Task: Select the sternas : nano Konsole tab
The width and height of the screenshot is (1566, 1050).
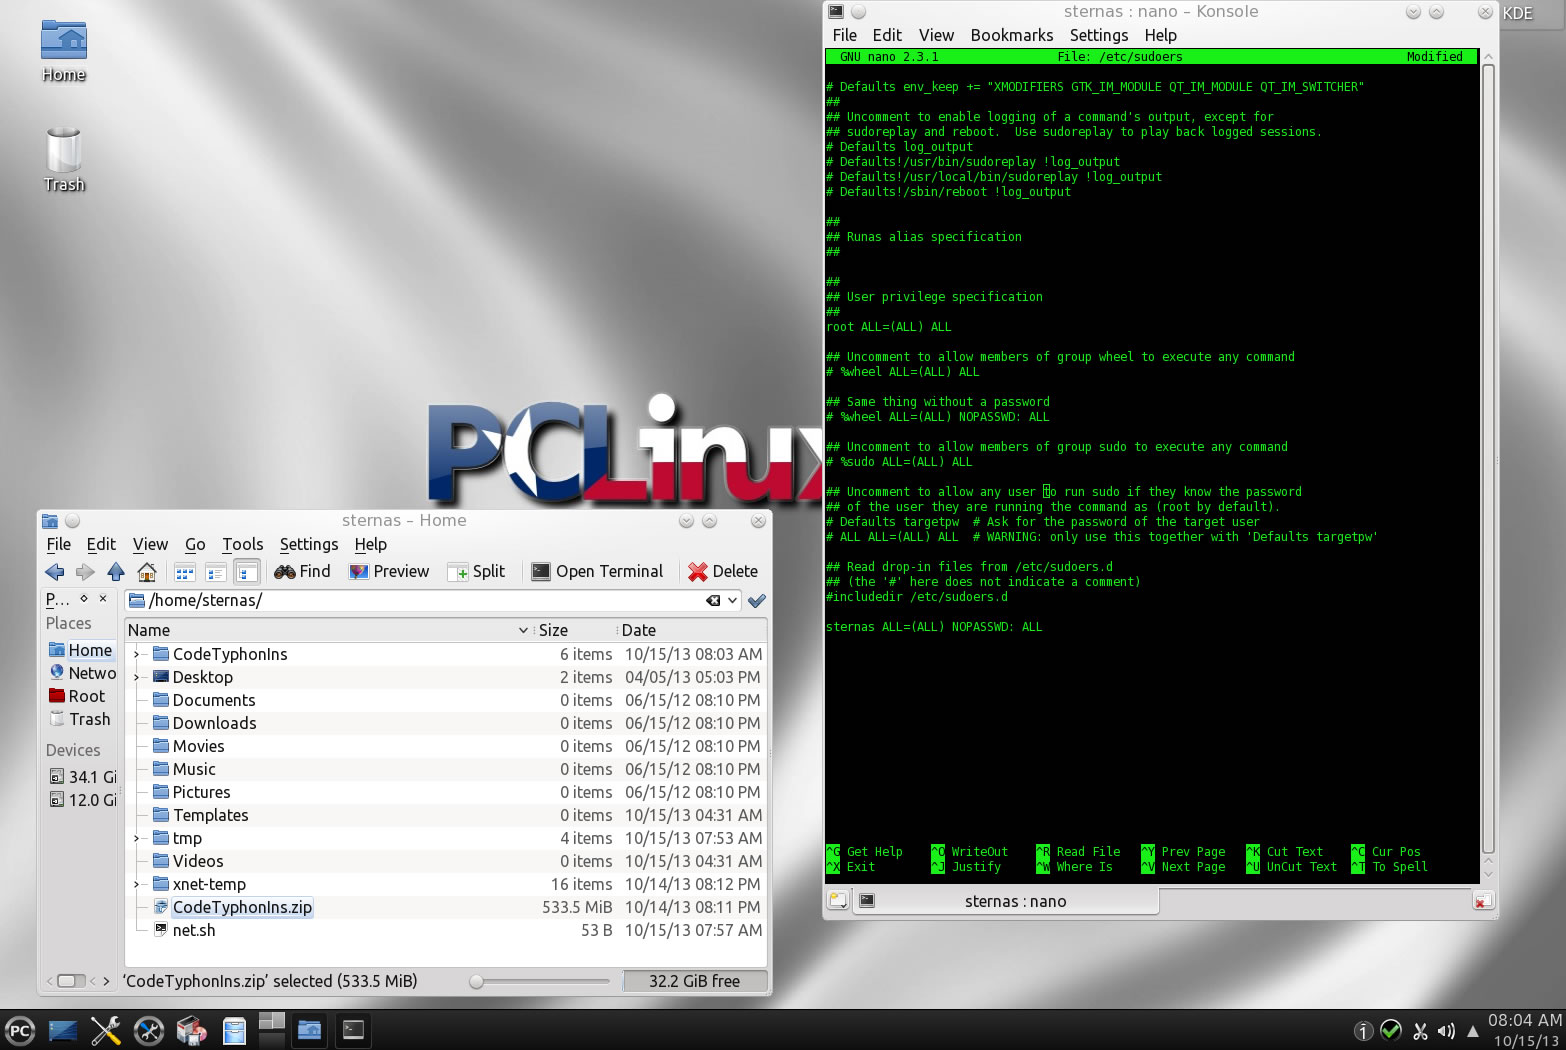Action: pyautogui.click(x=1005, y=901)
